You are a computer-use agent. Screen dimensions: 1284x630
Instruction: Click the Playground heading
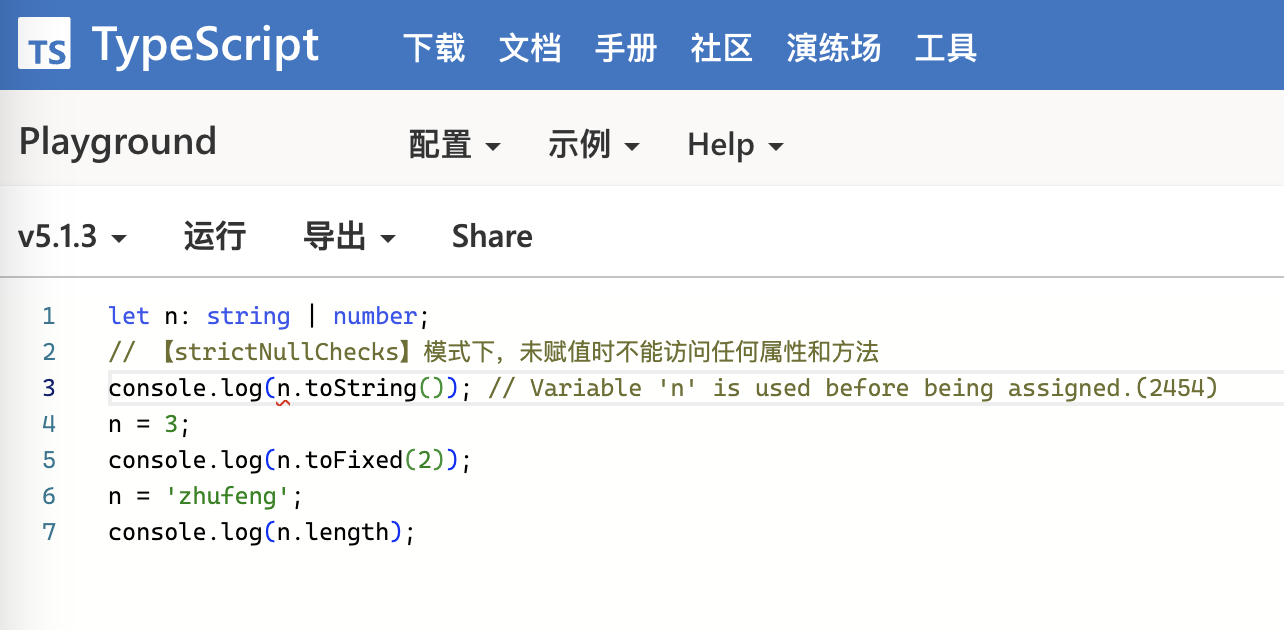(118, 142)
